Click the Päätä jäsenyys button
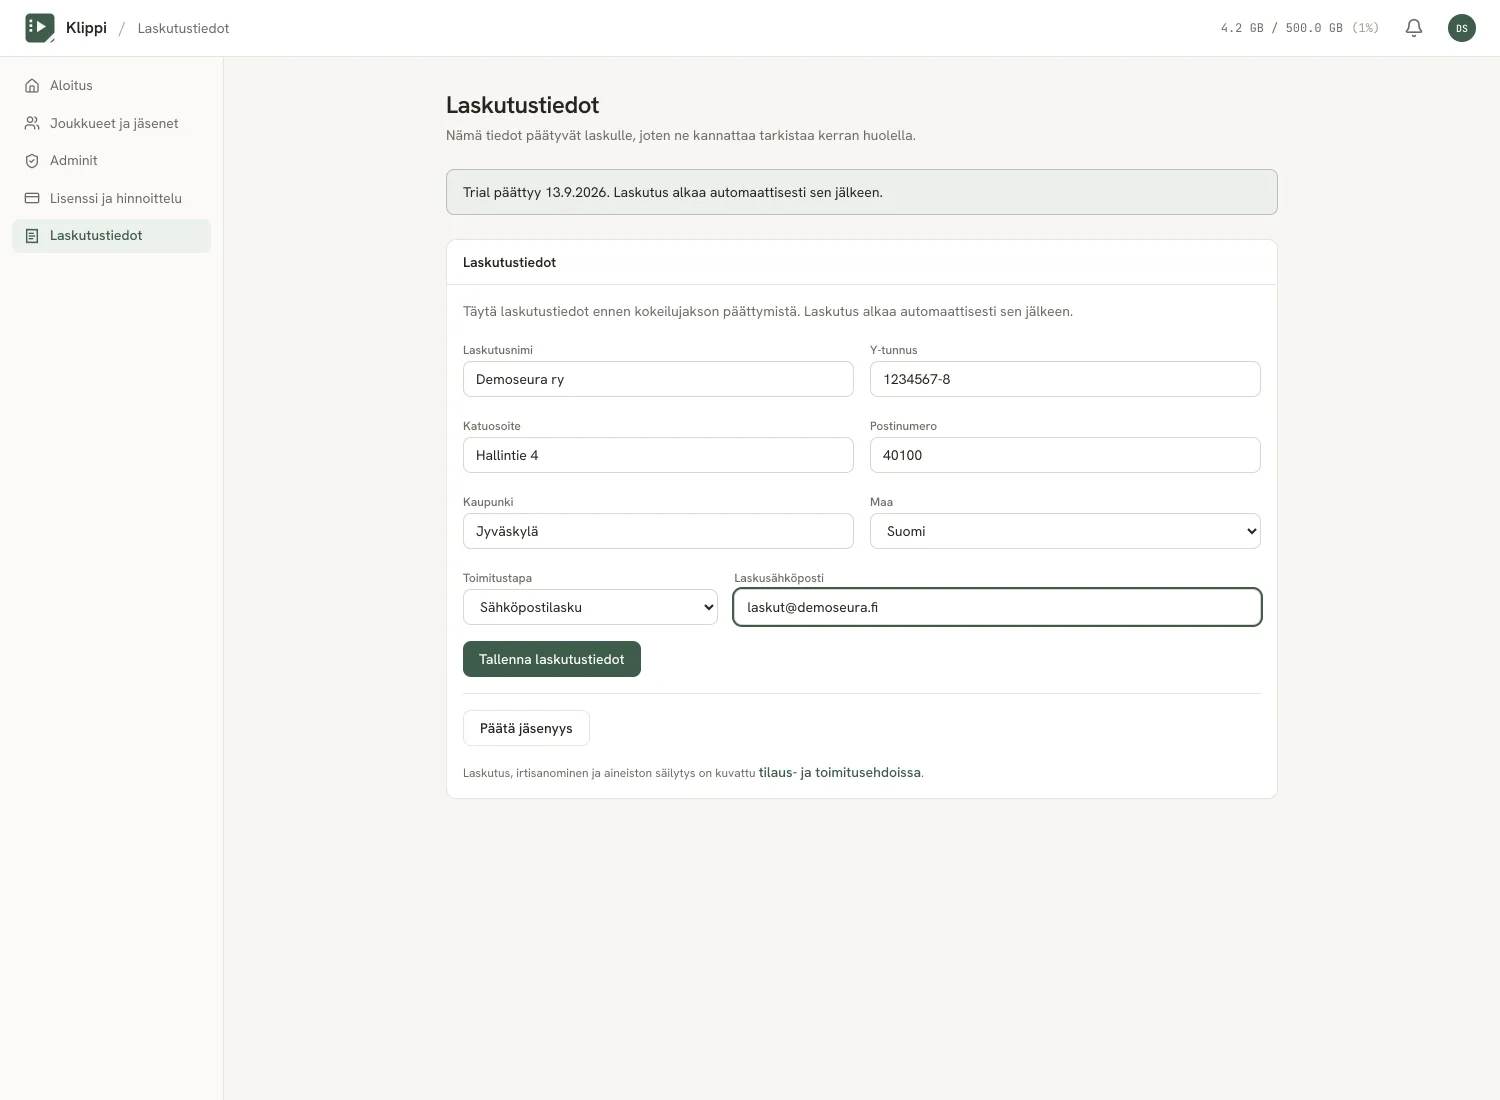This screenshot has height=1100, width=1500. 526,728
